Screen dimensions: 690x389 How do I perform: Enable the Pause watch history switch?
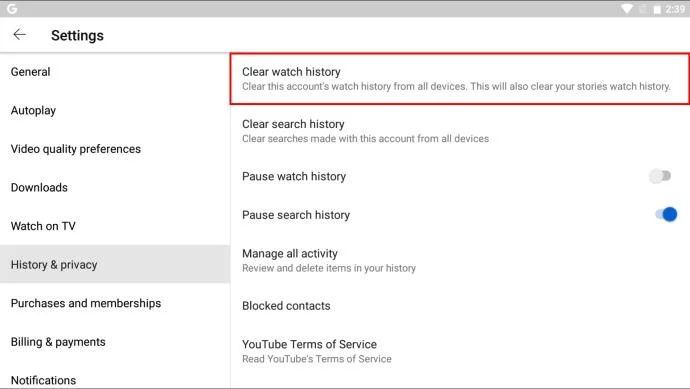click(660, 176)
